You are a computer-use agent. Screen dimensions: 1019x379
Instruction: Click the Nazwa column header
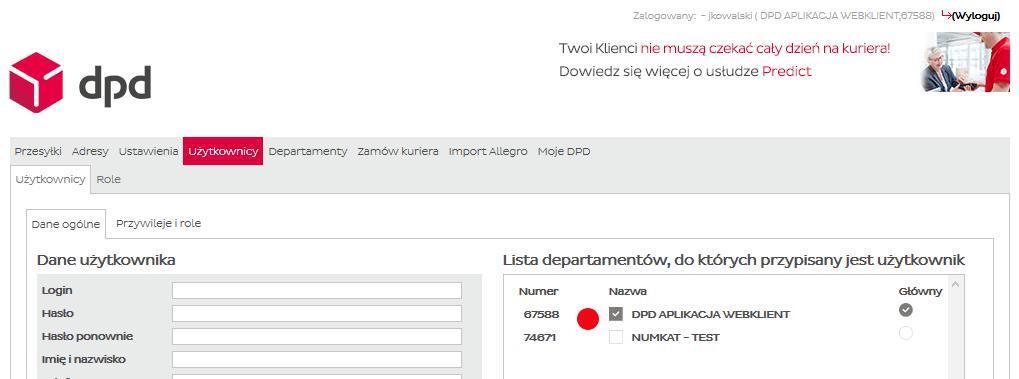[x=627, y=291]
